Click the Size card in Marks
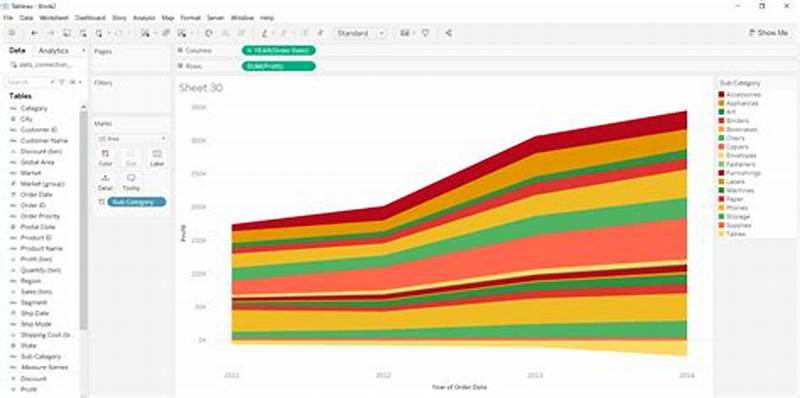This screenshot has width=800, height=398. pos(131,158)
